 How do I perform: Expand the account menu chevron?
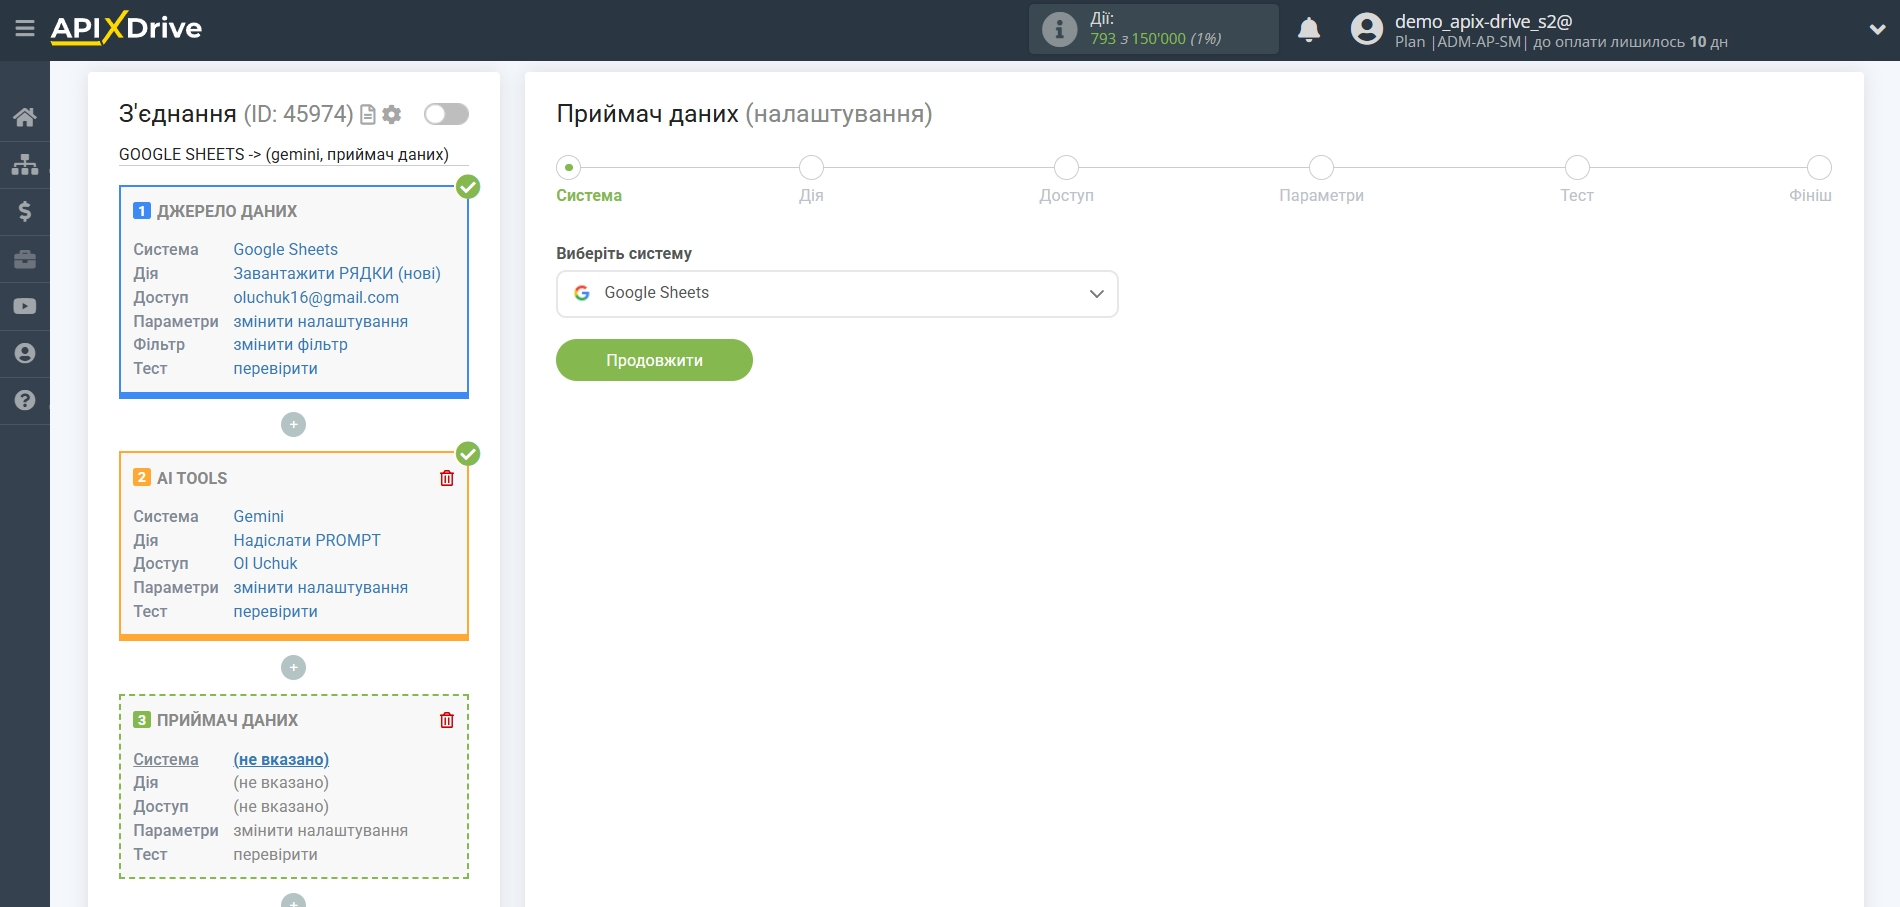(x=1877, y=29)
